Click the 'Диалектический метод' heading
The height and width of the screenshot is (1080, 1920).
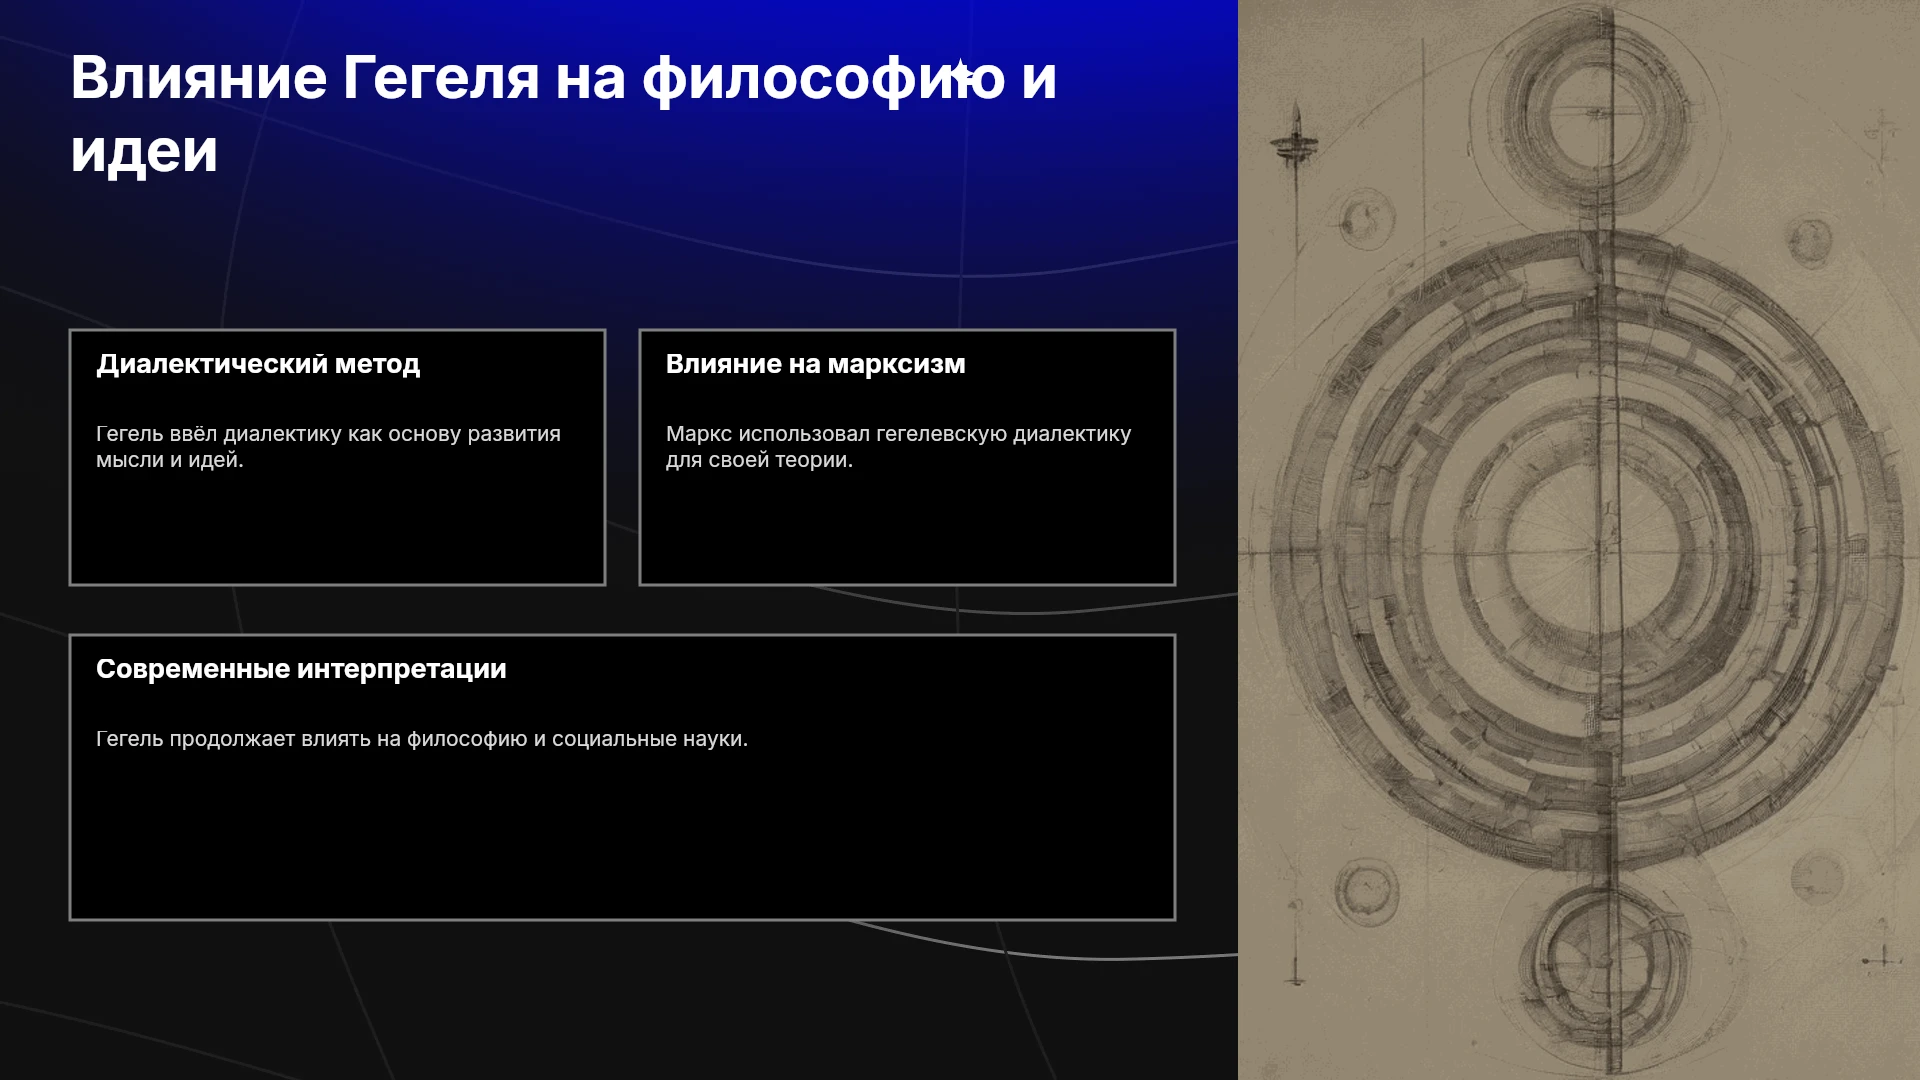(258, 364)
